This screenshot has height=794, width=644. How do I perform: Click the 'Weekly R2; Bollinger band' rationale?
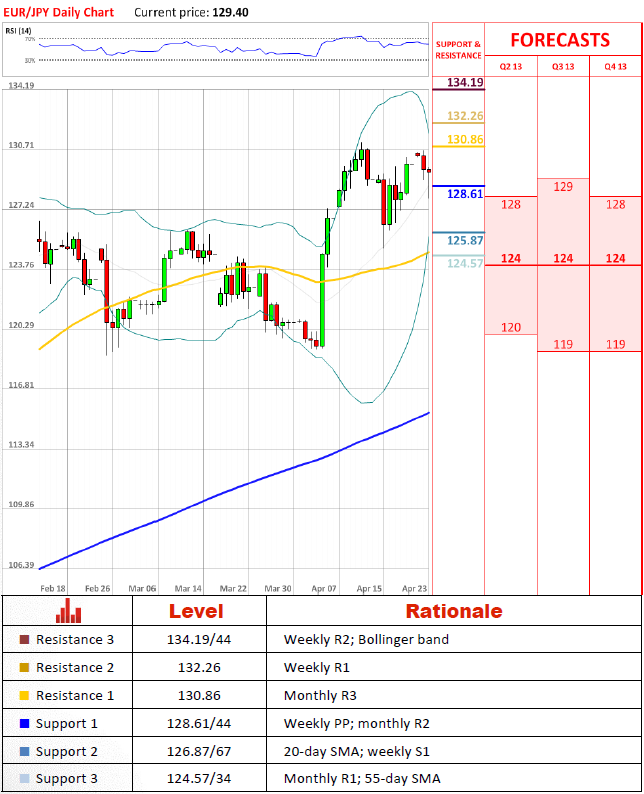(x=366, y=640)
